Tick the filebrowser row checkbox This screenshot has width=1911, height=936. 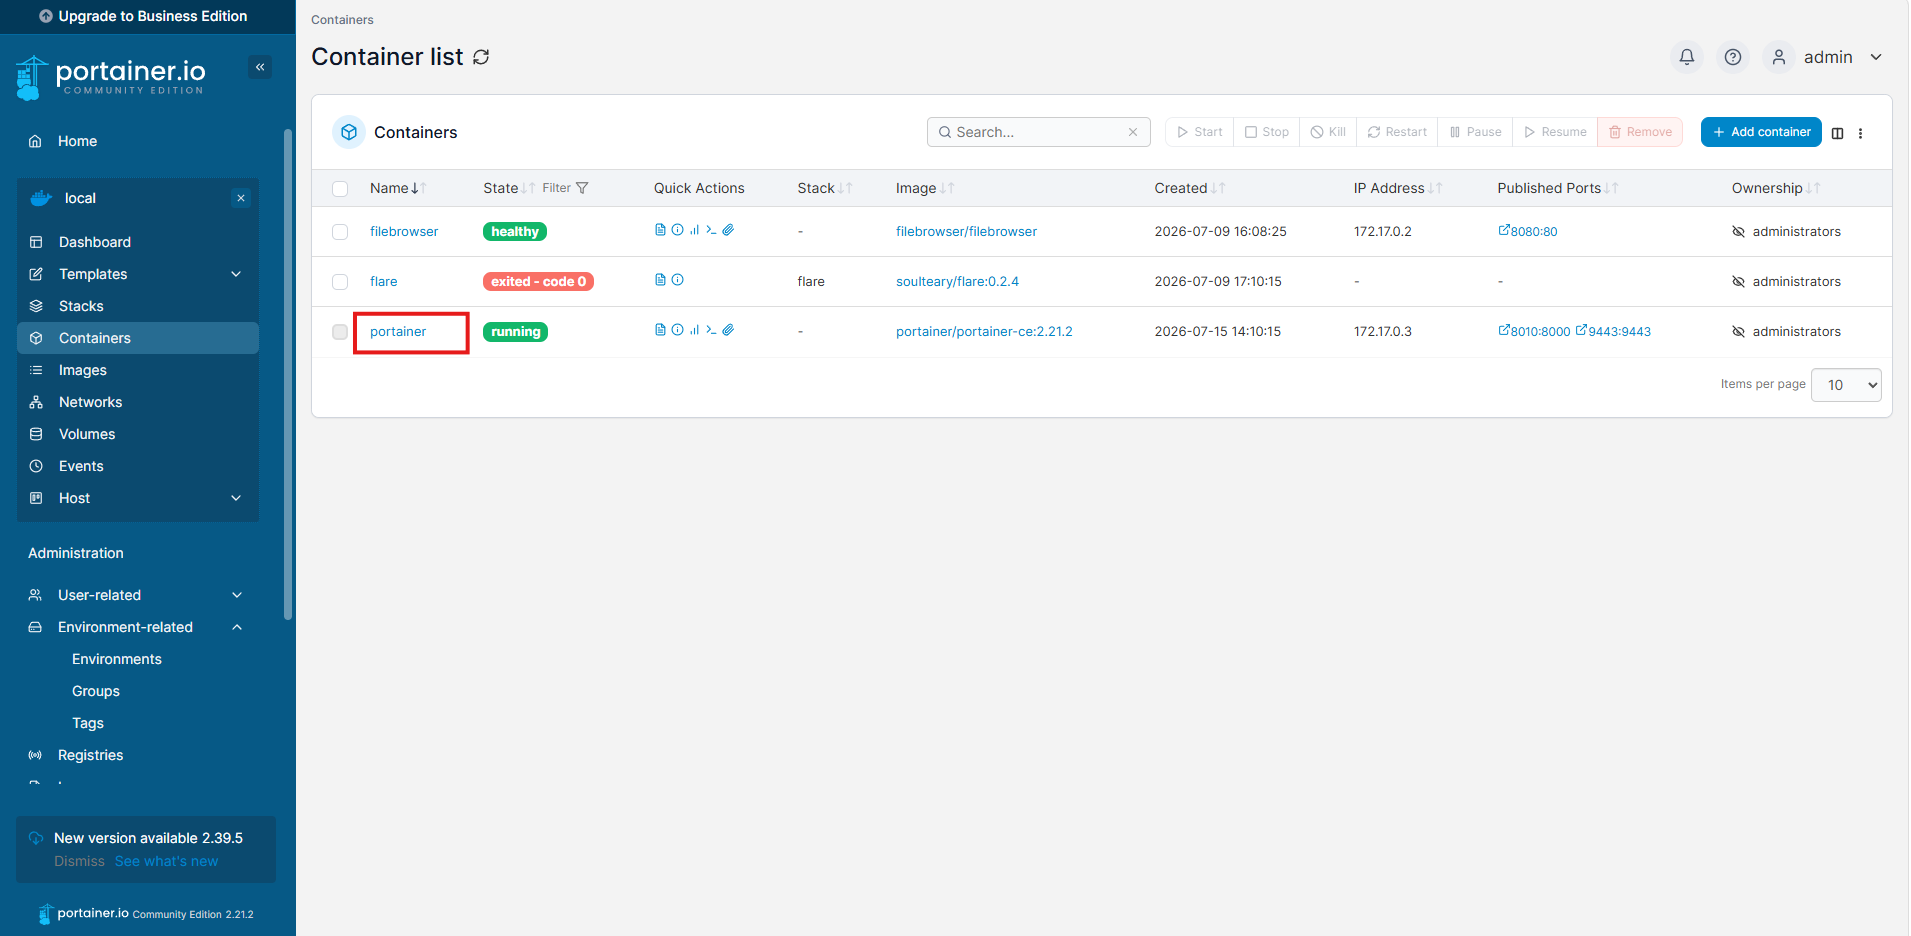[x=340, y=232]
